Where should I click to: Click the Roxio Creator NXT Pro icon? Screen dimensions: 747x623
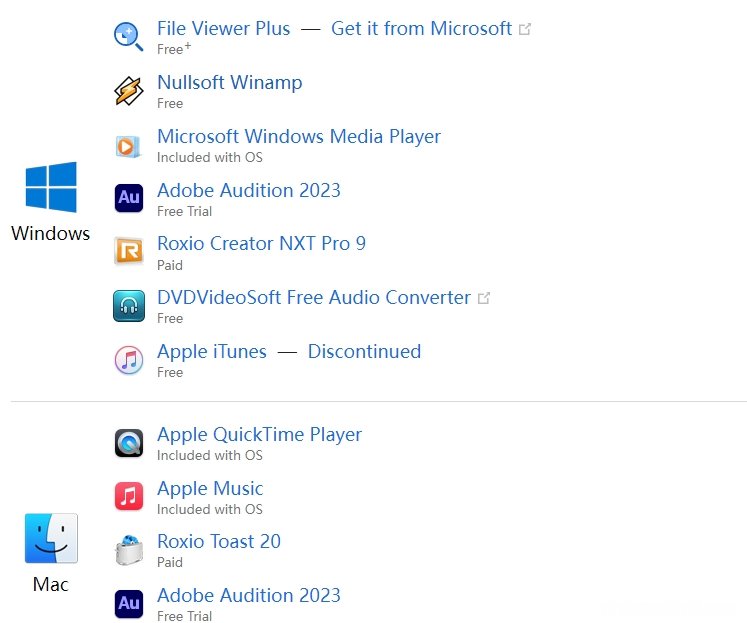pyautogui.click(x=129, y=251)
